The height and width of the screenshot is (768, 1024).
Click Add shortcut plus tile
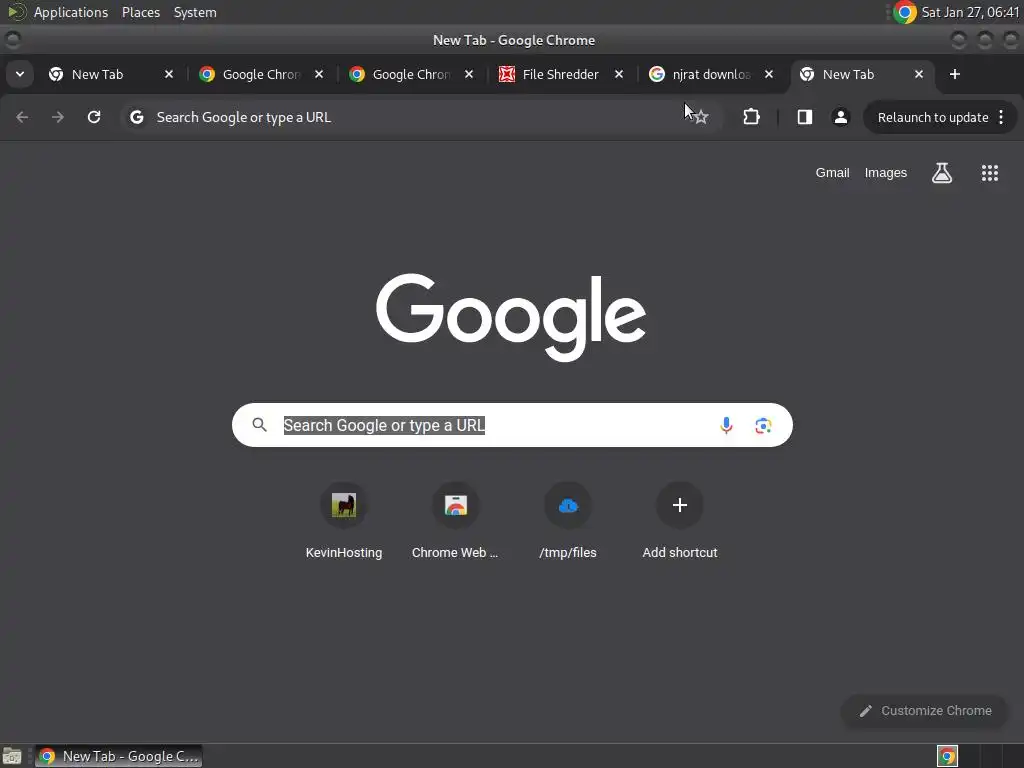click(x=680, y=521)
